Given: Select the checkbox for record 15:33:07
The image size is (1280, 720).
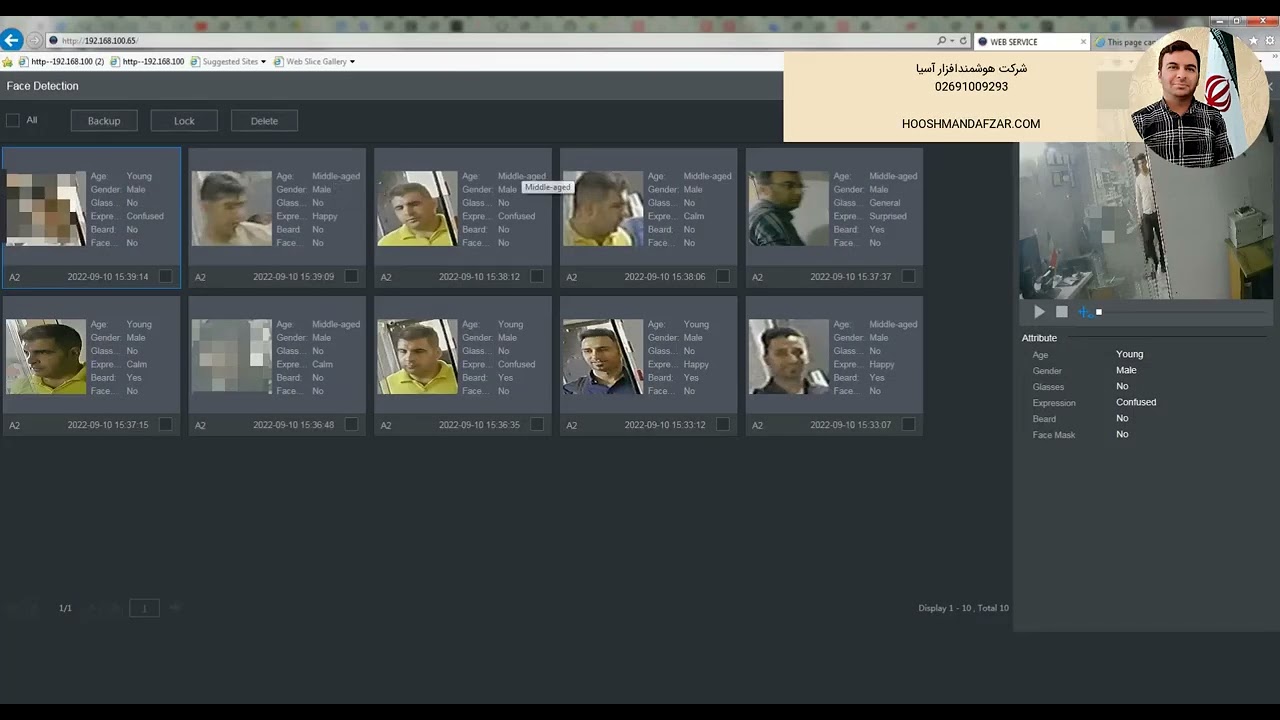Looking at the screenshot, I should point(908,424).
